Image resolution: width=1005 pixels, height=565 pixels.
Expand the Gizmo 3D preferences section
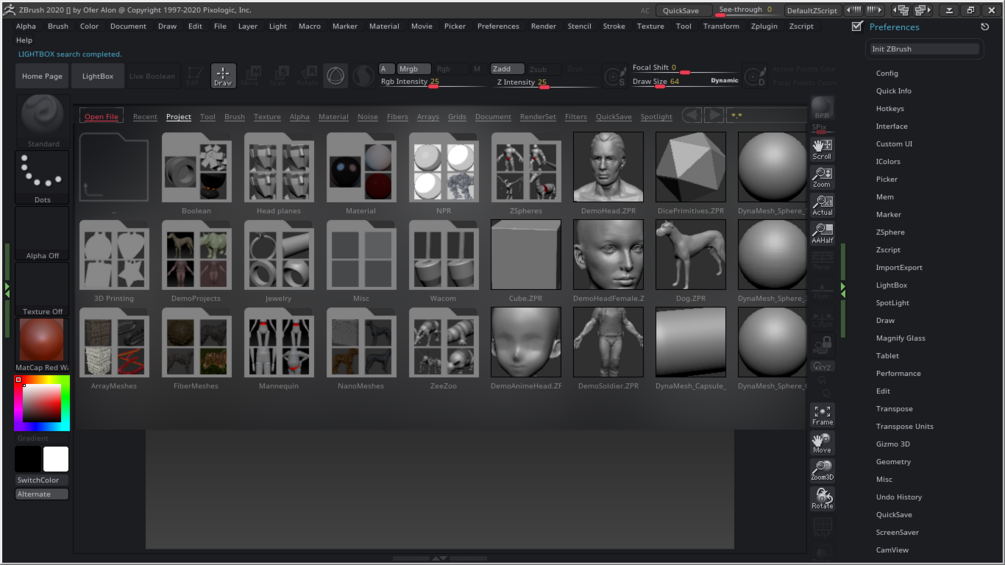(x=893, y=443)
